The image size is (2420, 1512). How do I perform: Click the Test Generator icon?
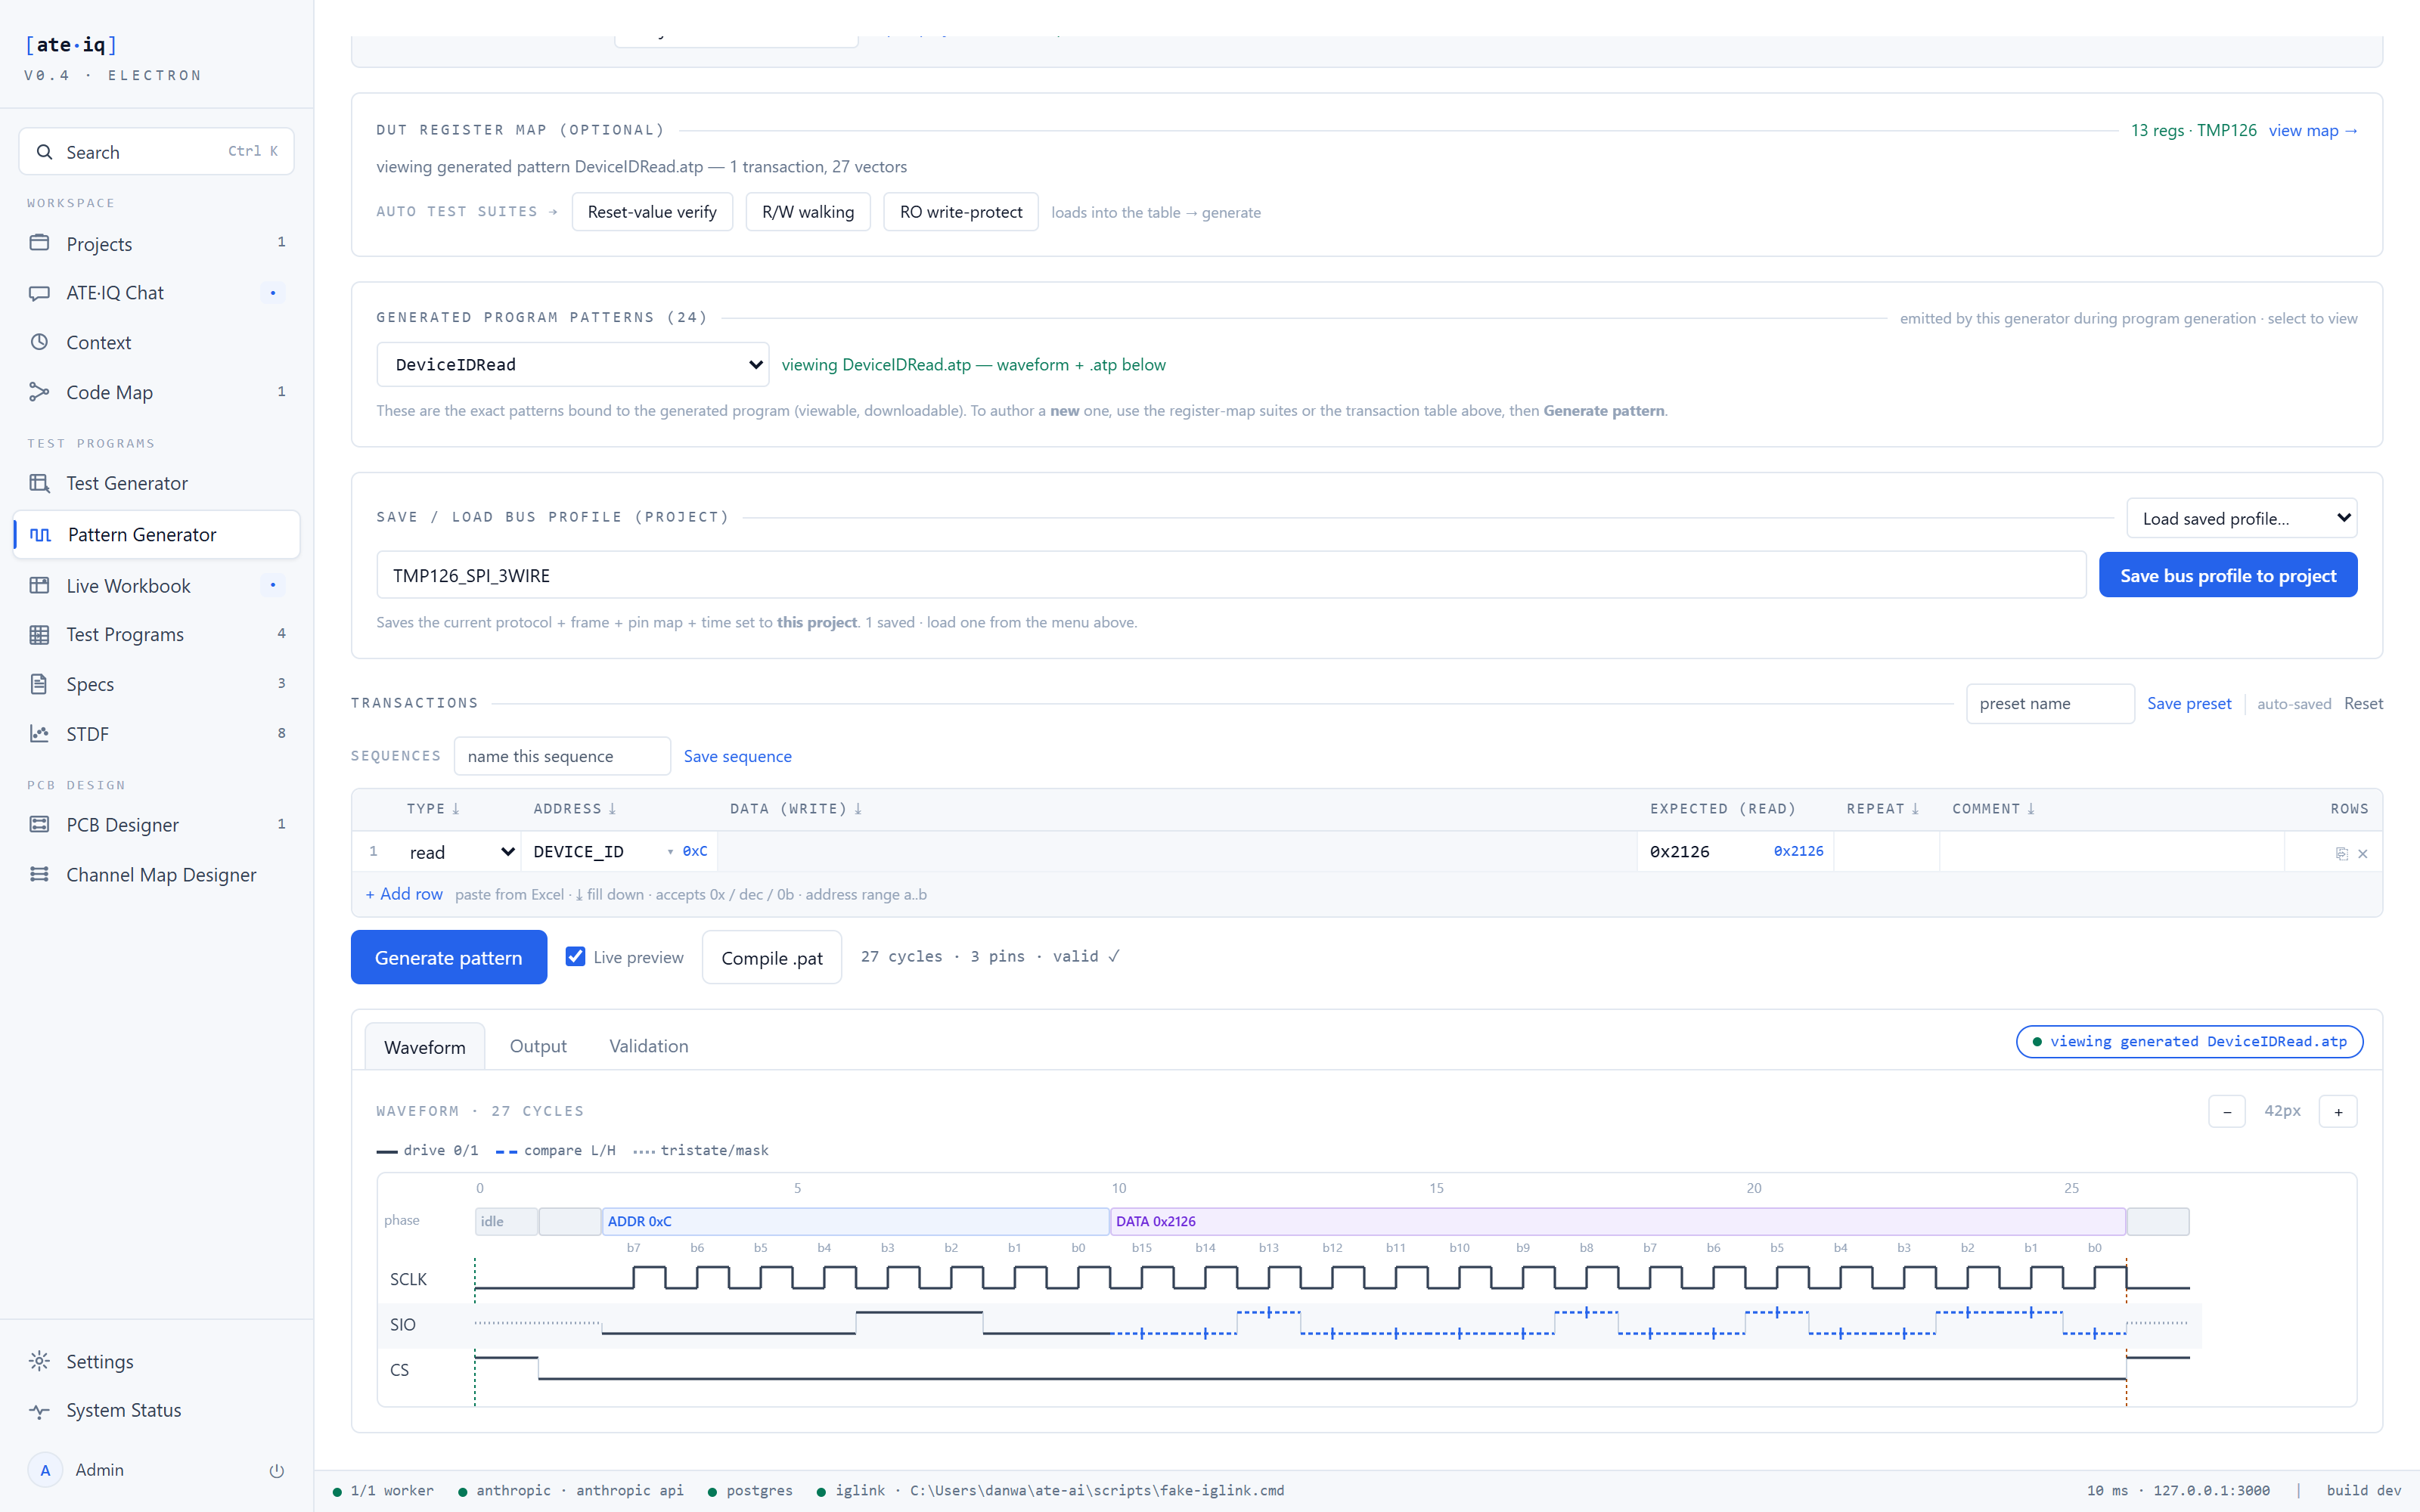(x=39, y=483)
